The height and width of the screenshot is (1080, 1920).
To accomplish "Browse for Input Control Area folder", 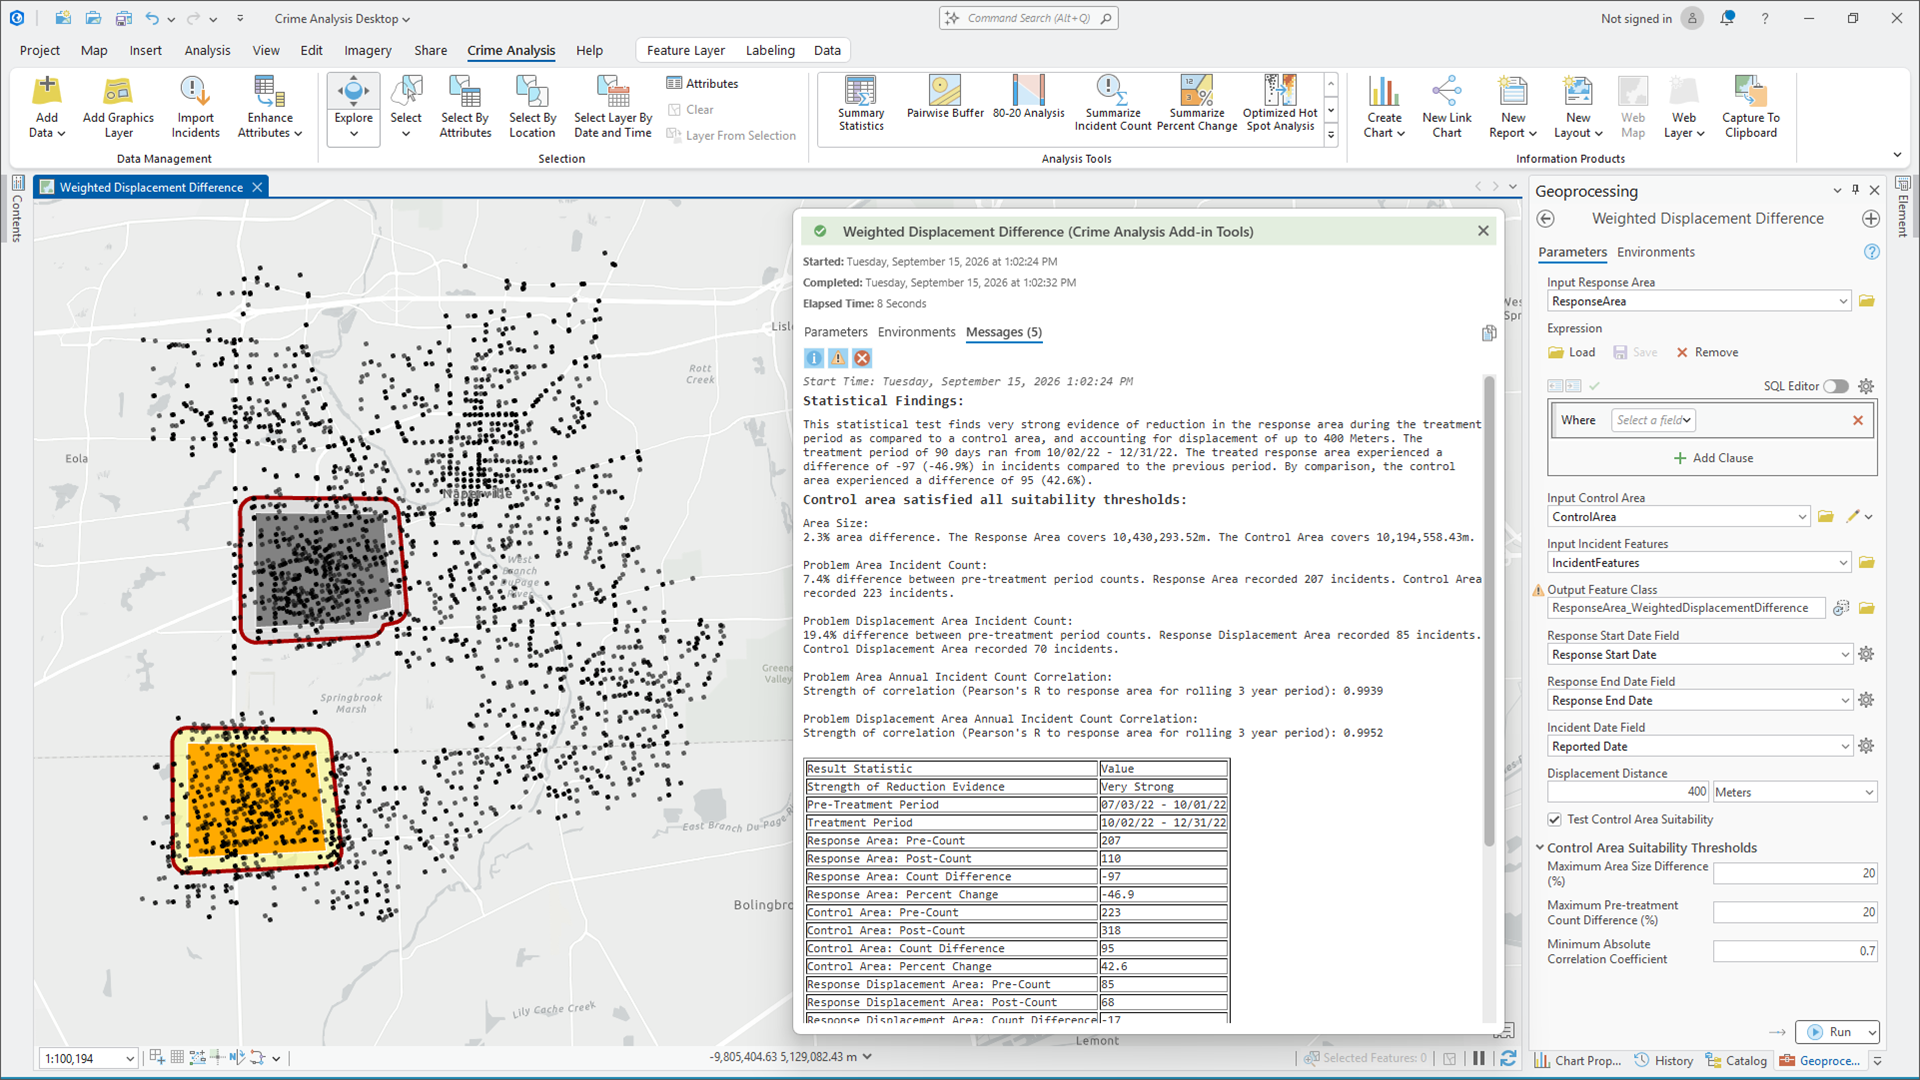I will point(1826,517).
